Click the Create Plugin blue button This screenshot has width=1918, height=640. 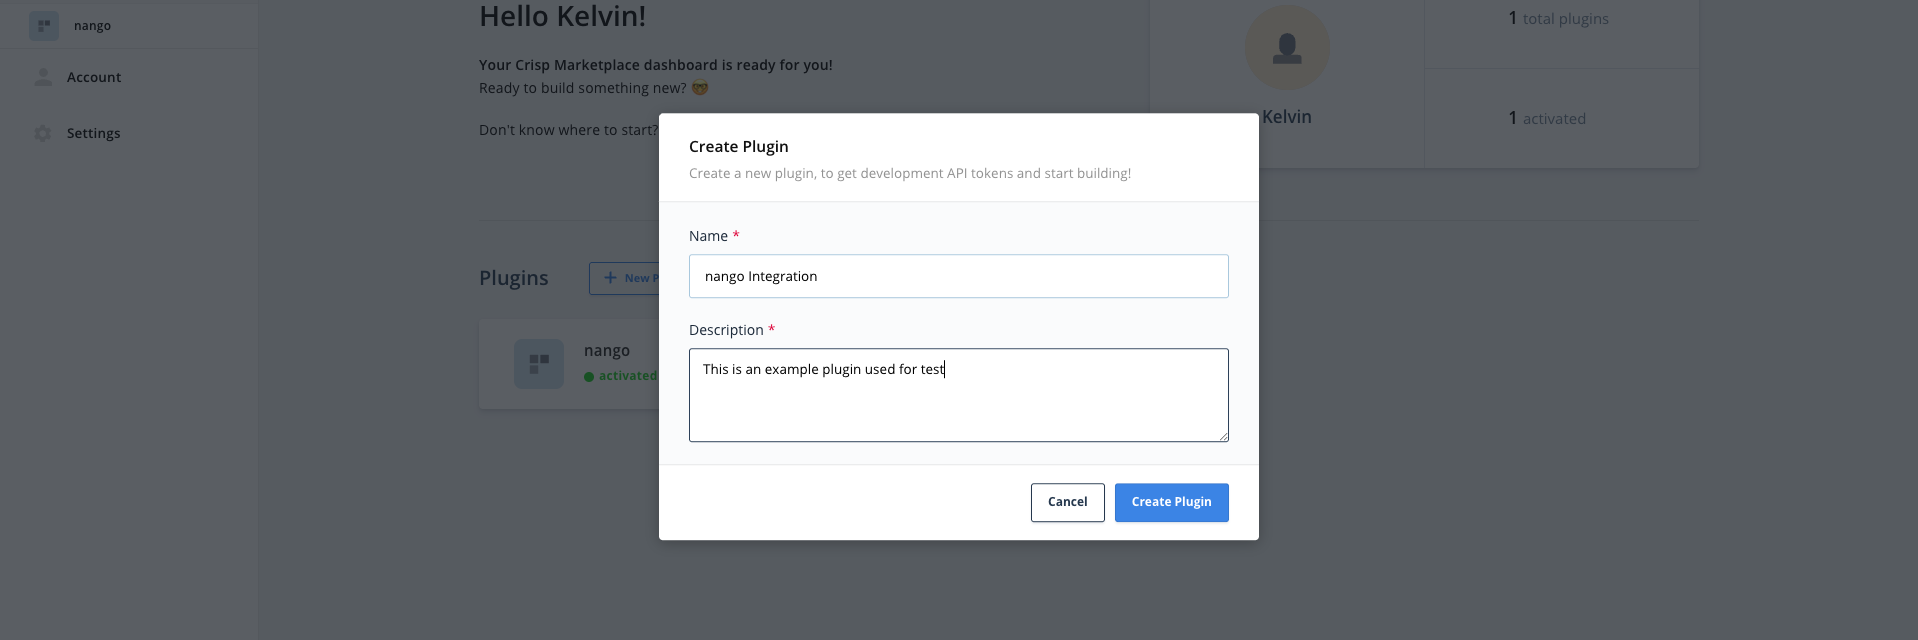(x=1171, y=502)
